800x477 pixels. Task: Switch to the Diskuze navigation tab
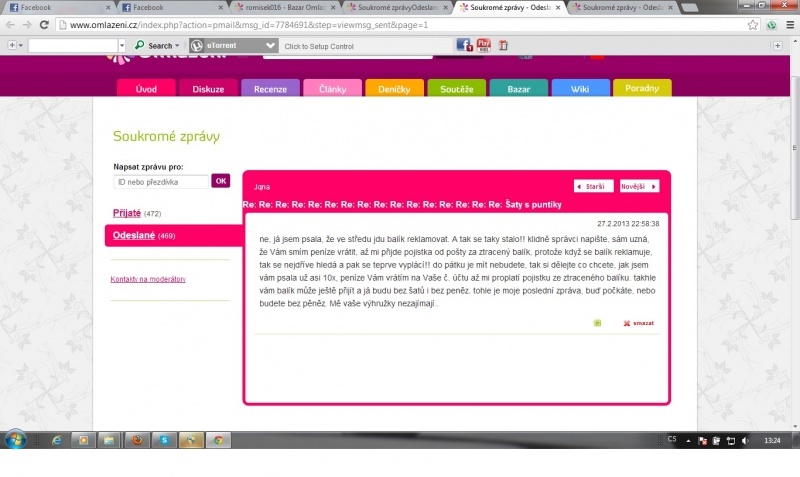tap(208, 89)
